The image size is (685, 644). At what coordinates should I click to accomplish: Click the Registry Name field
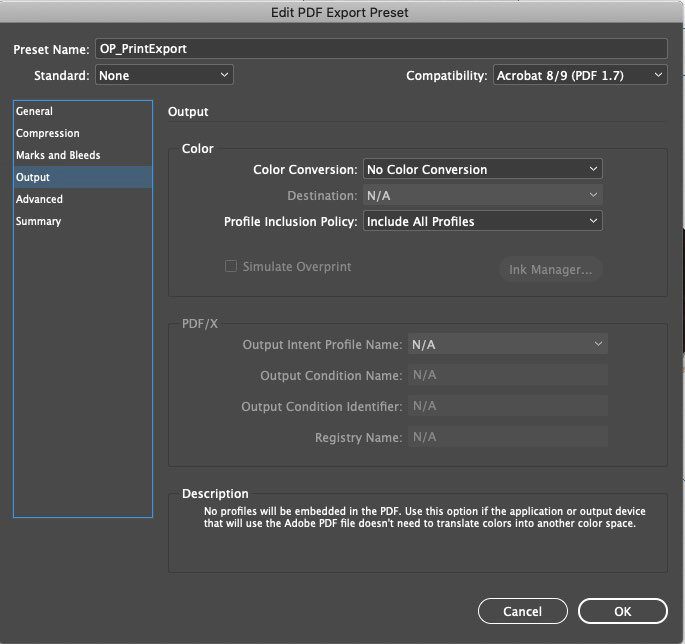[508, 437]
